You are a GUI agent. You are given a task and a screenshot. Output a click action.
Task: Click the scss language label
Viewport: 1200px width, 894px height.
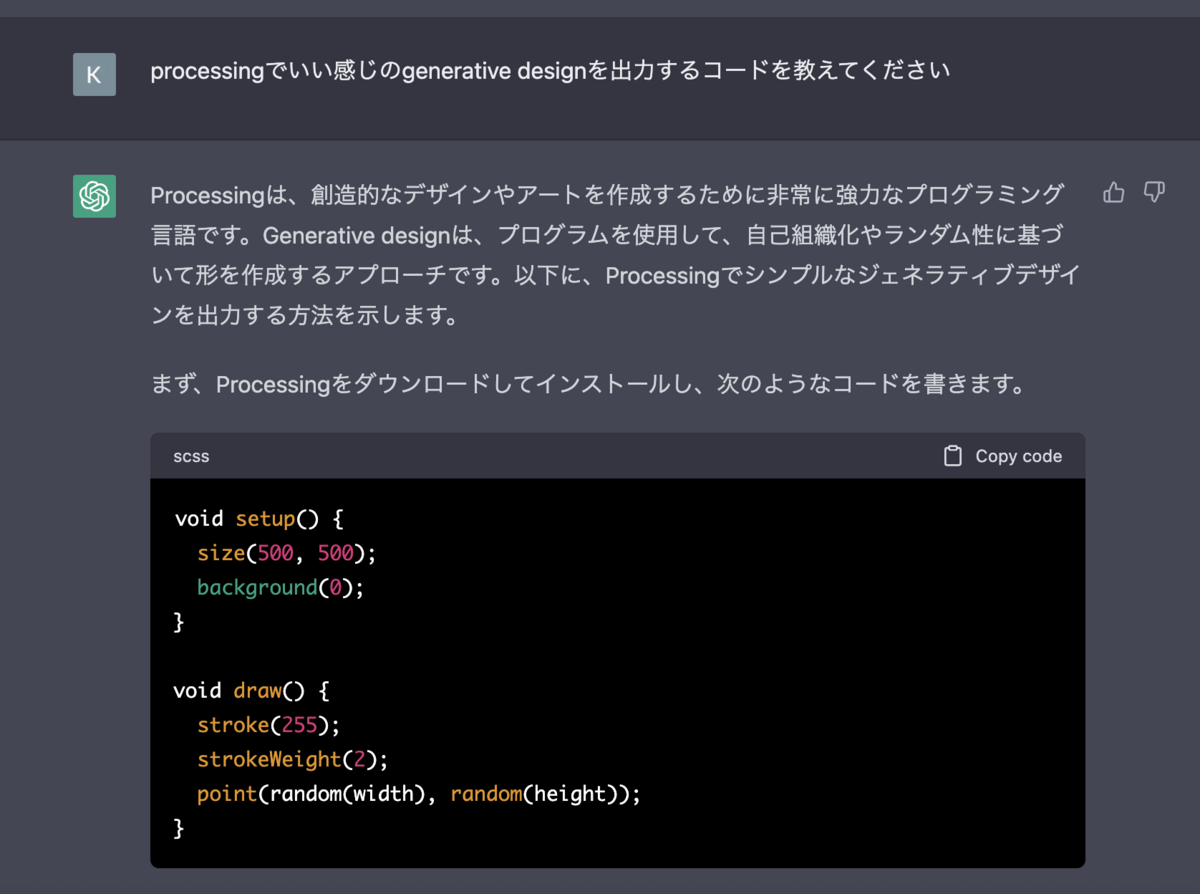[191, 456]
